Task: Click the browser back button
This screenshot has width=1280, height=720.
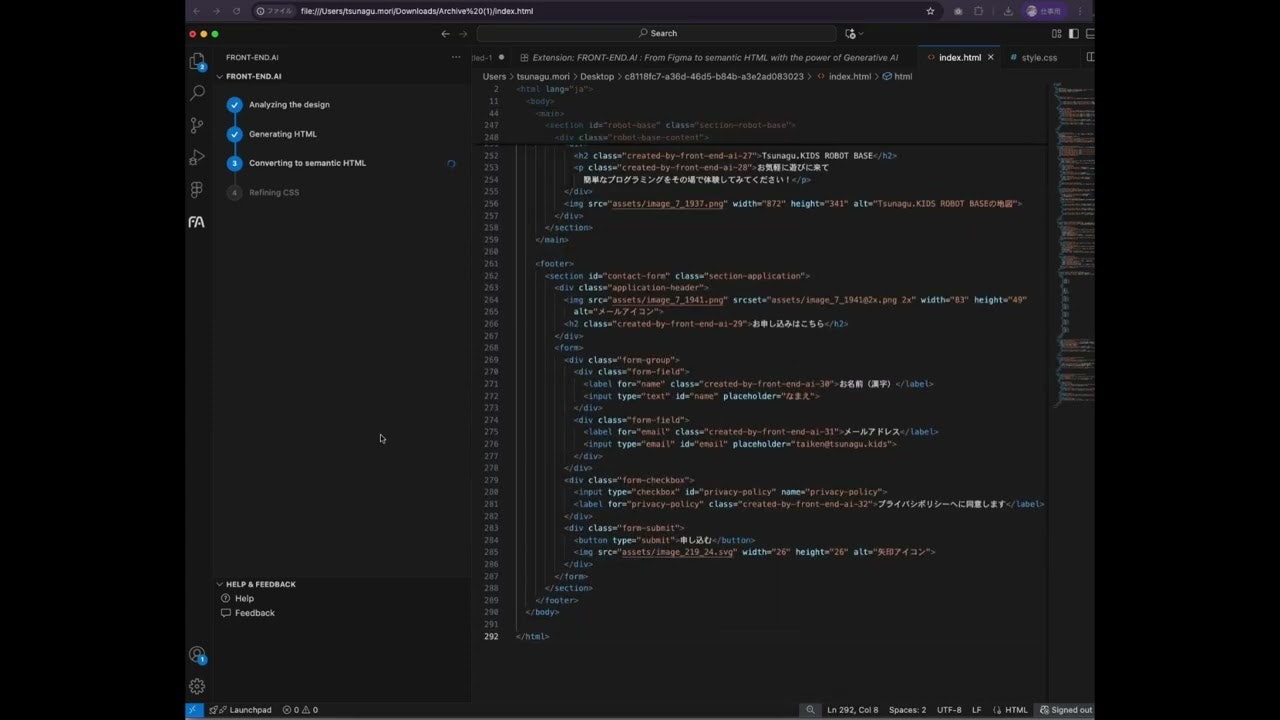Action: (197, 11)
